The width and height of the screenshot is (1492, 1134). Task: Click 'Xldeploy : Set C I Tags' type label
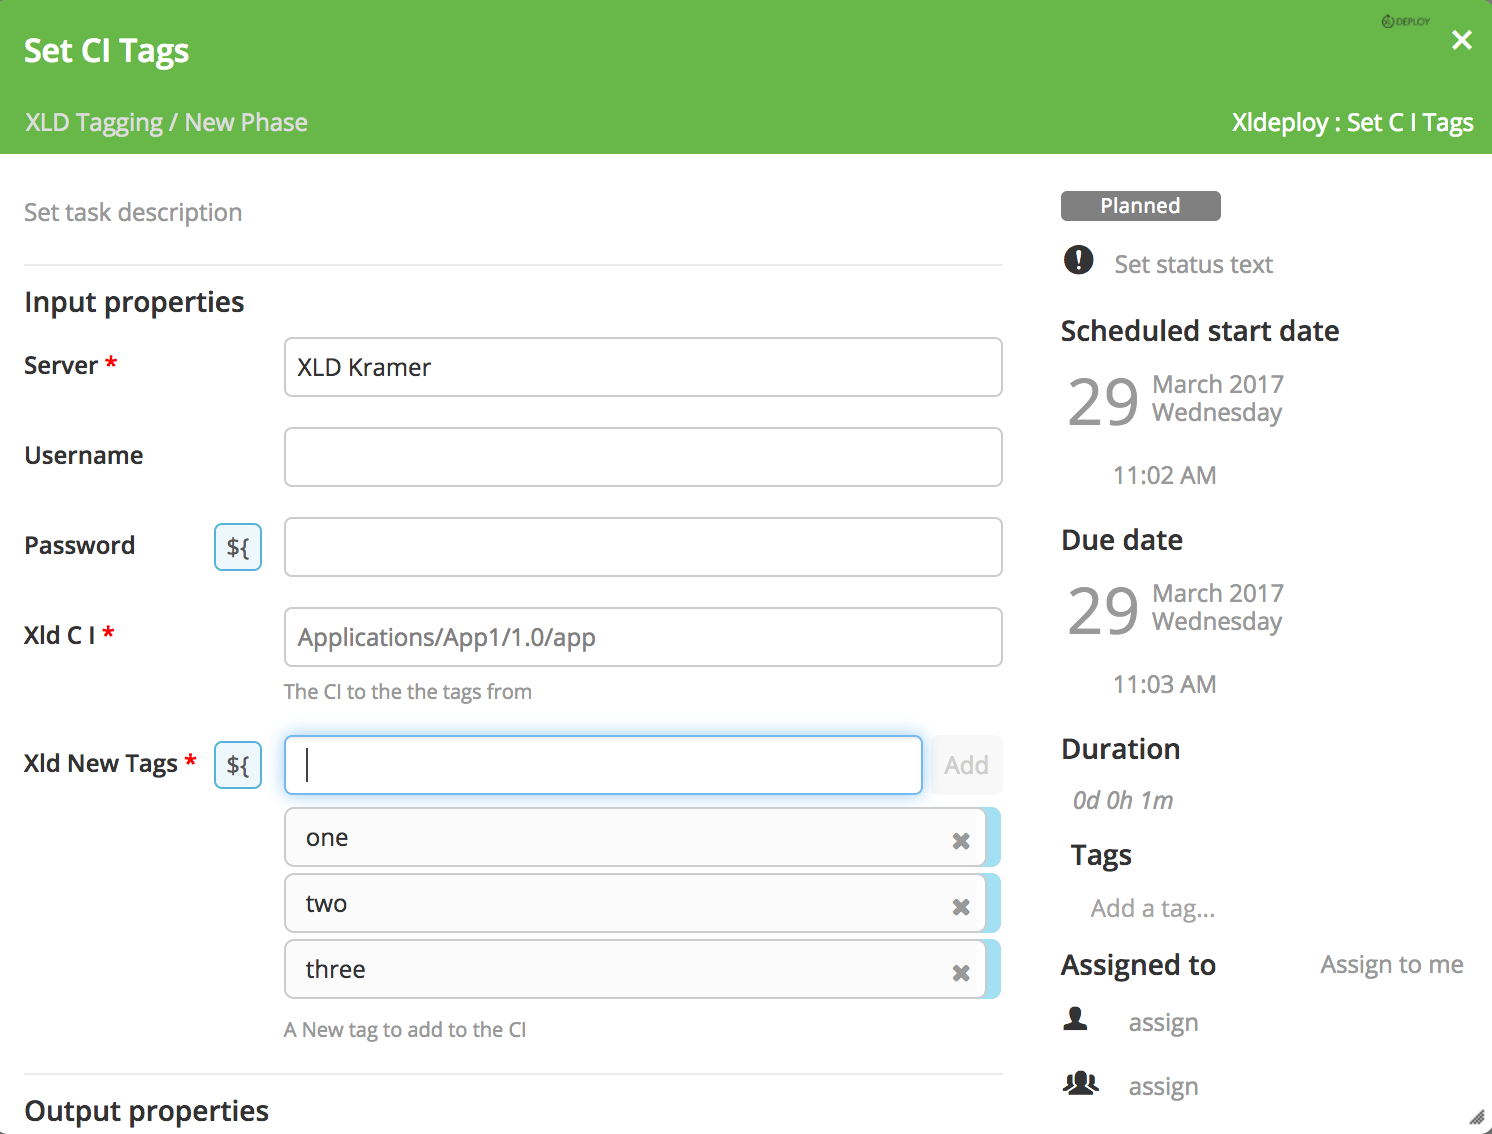(1352, 122)
